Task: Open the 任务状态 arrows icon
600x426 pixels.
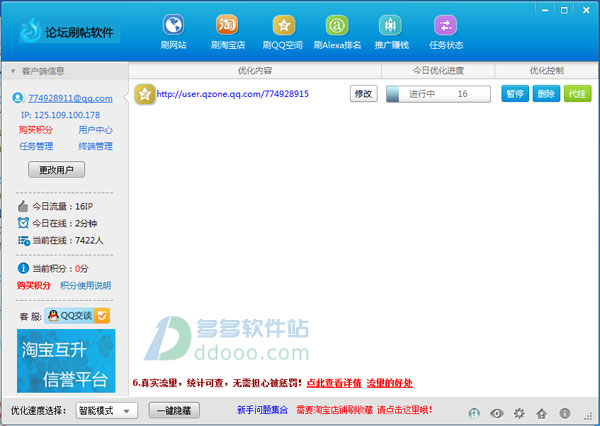Action: tap(445, 25)
